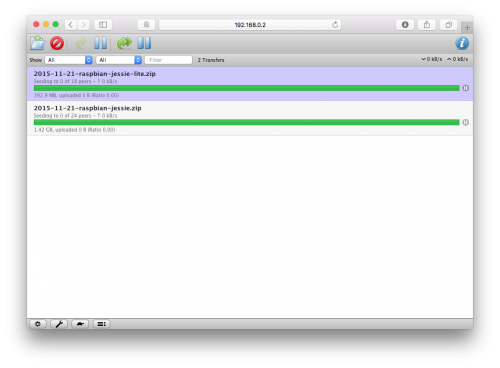Pause the raspbian-jessie.zip torrent
Viewport: 500px width, 368px height.
point(466,122)
